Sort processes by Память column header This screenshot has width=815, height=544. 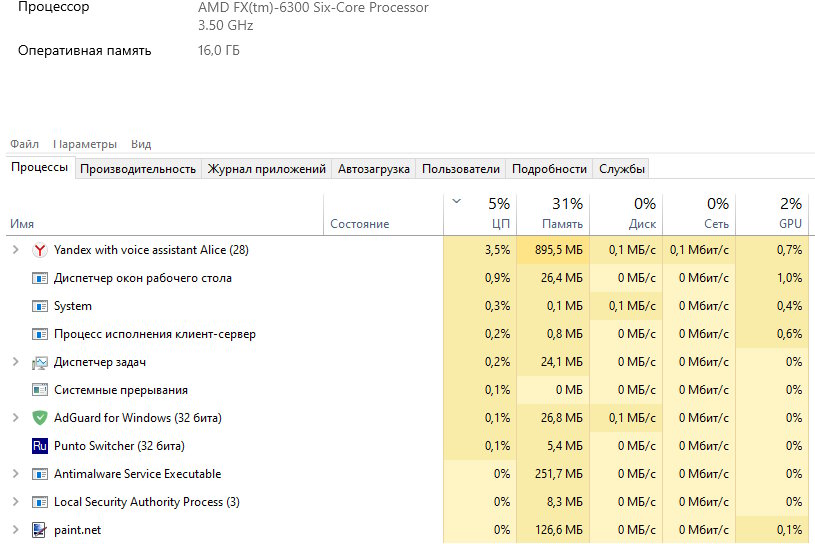(553, 214)
